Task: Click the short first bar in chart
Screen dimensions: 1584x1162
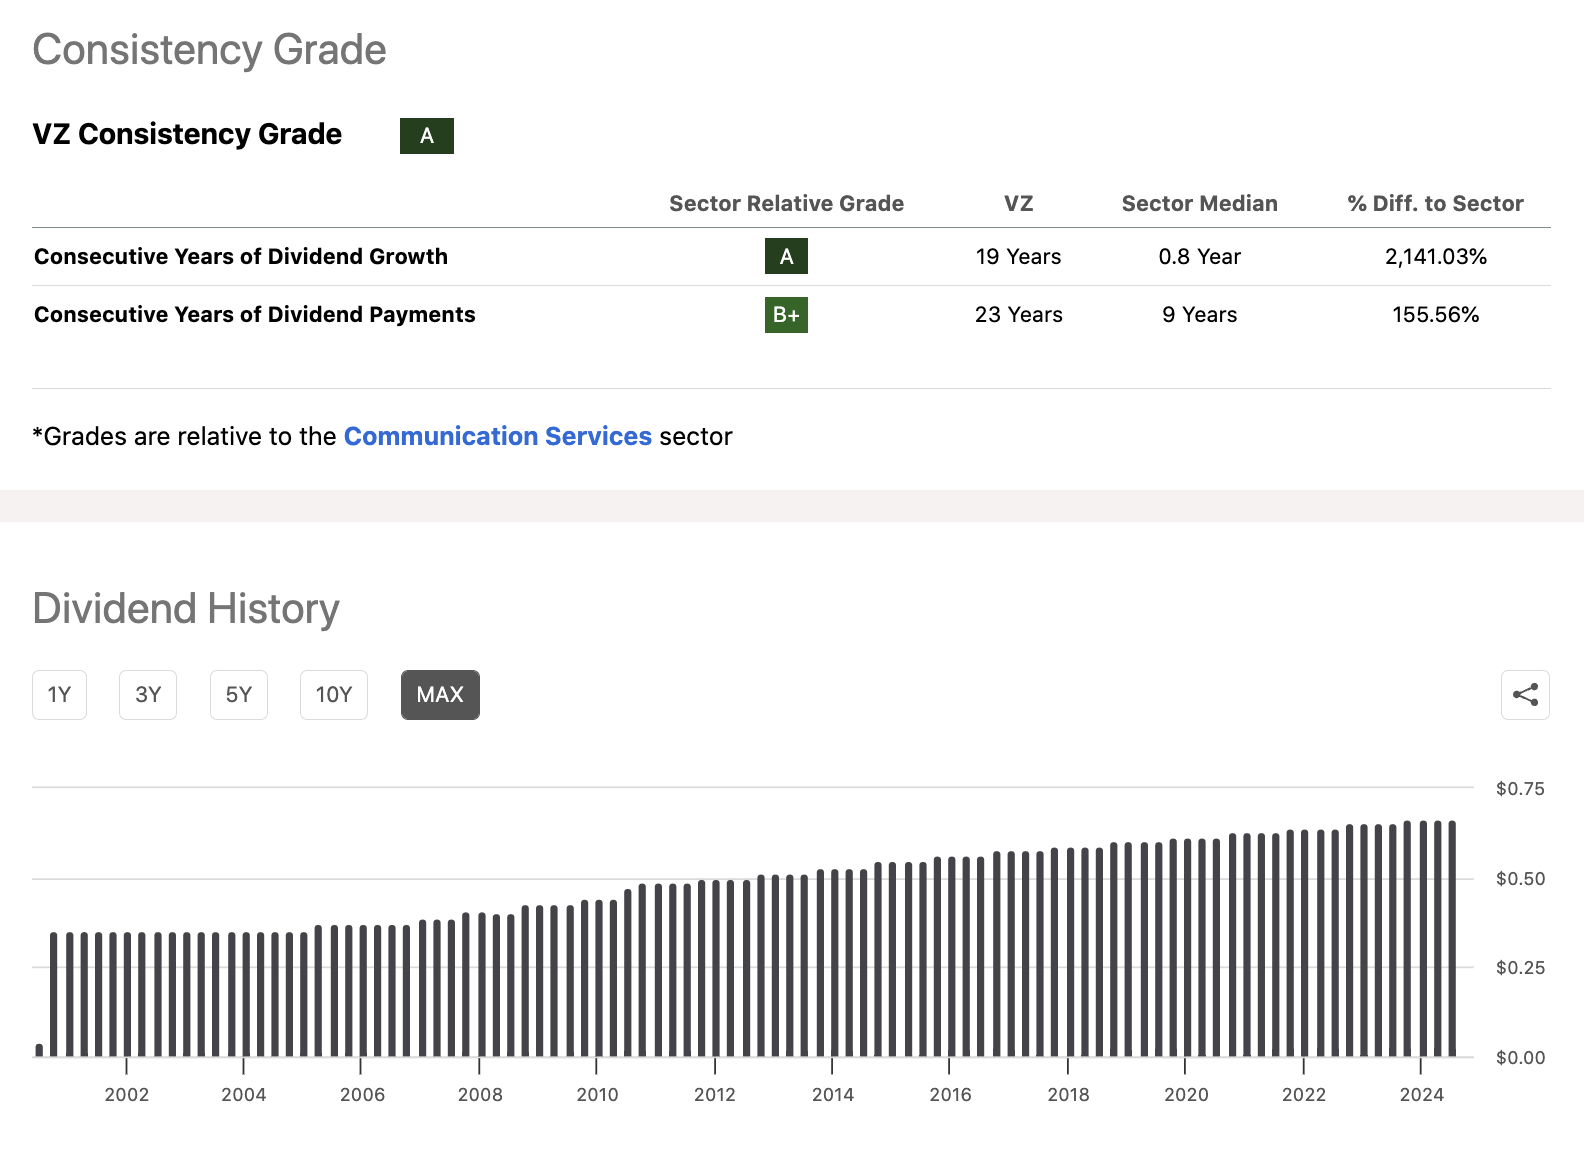Action: [39, 1050]
